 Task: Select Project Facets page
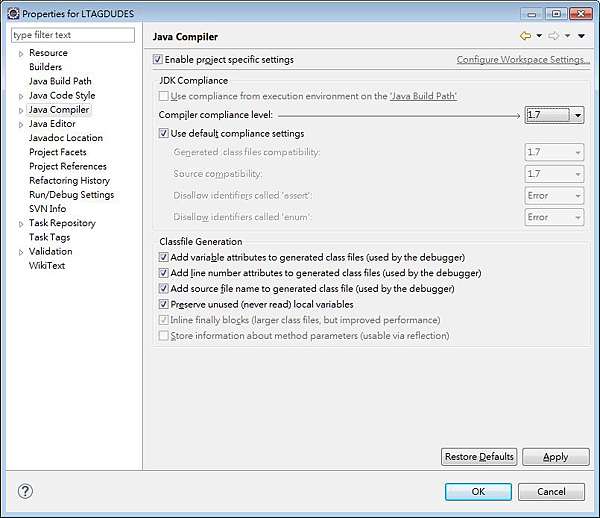[58, 152]
